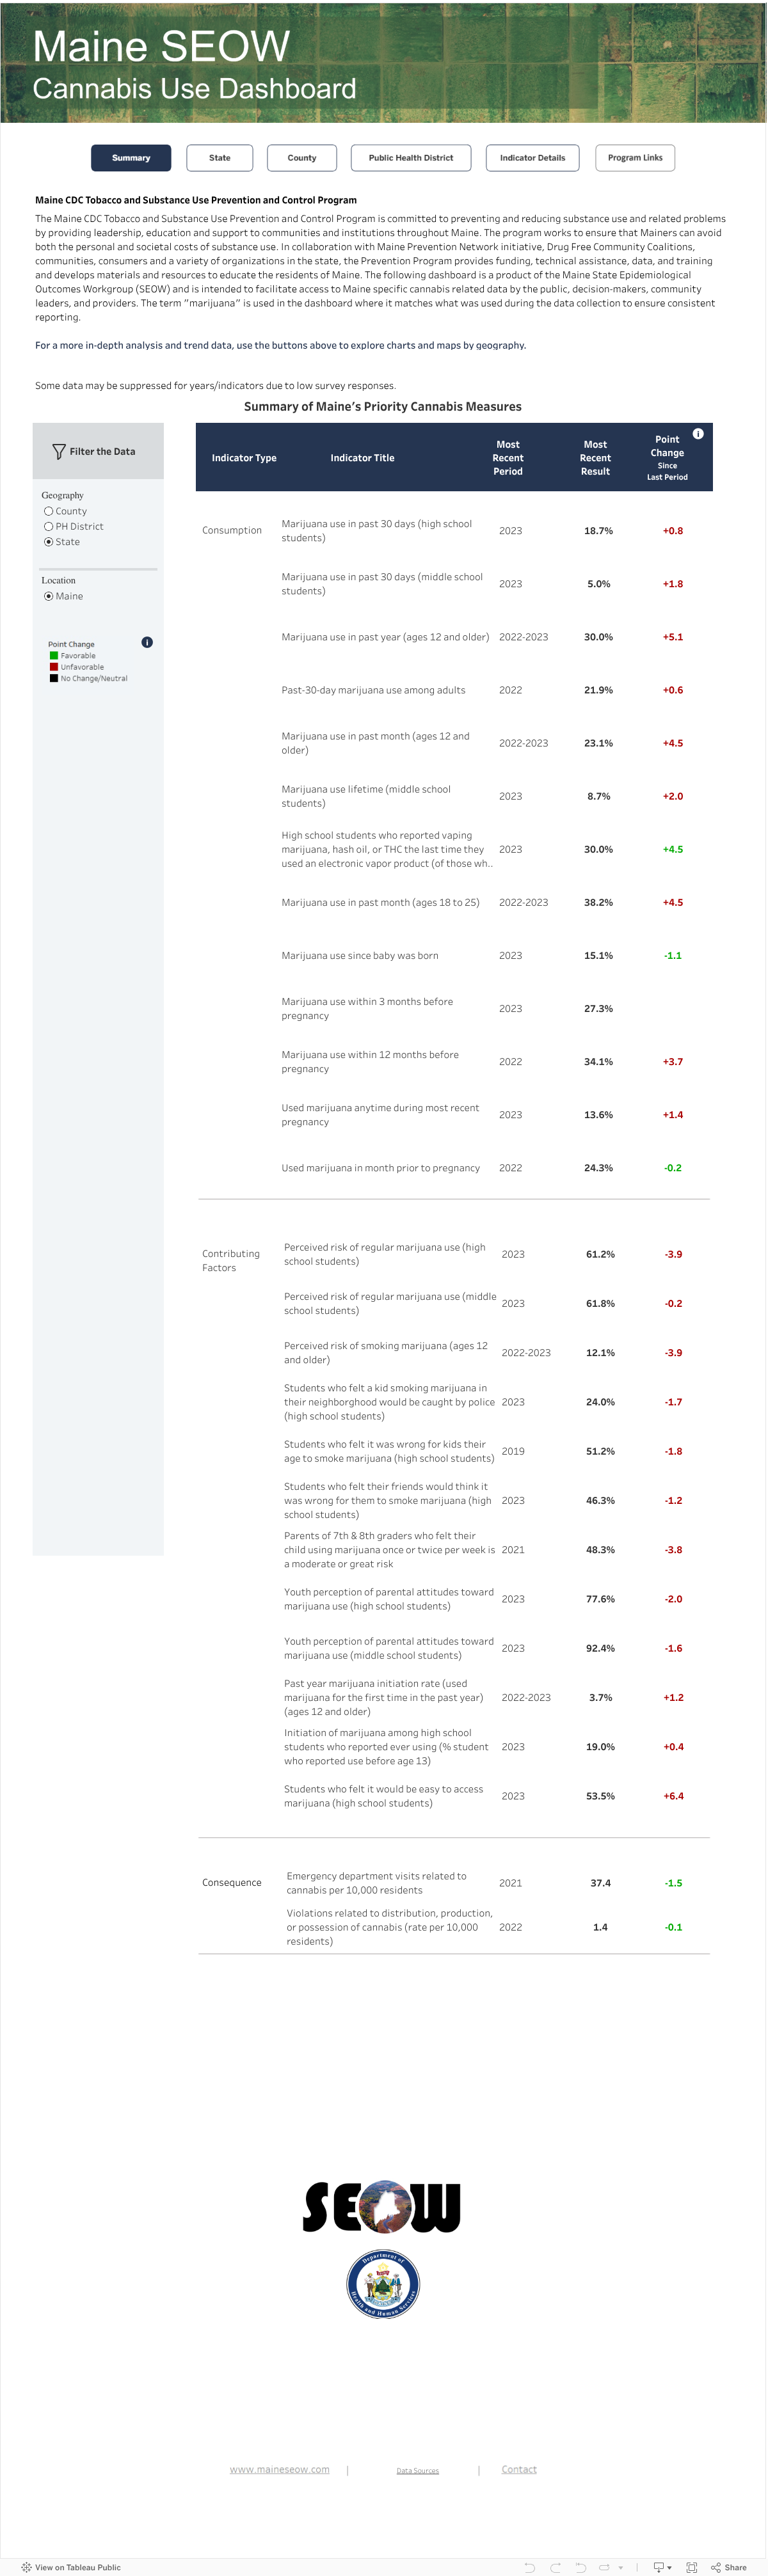Click the green Favorable legend swatch
This screenshot has width=768, height=2576.
[54, 656]
